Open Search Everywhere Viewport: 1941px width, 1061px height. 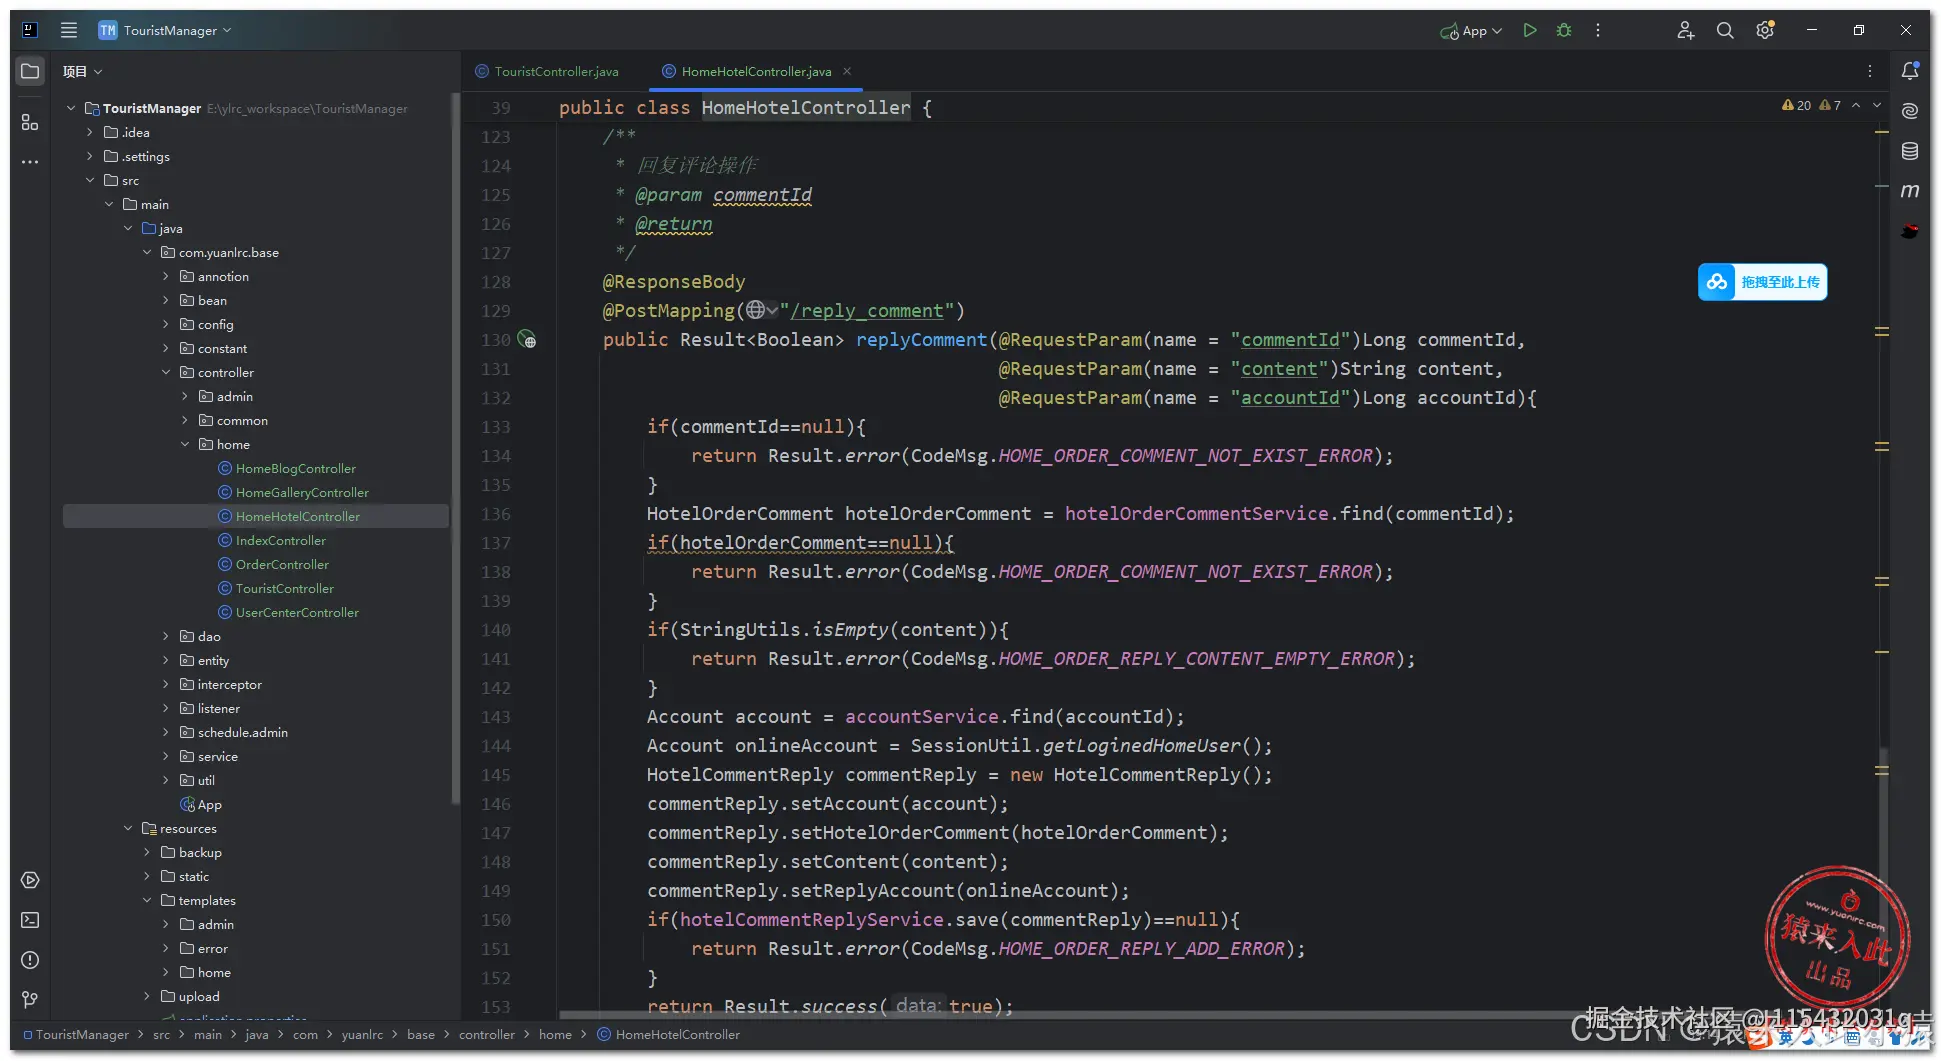[1725, 30]
